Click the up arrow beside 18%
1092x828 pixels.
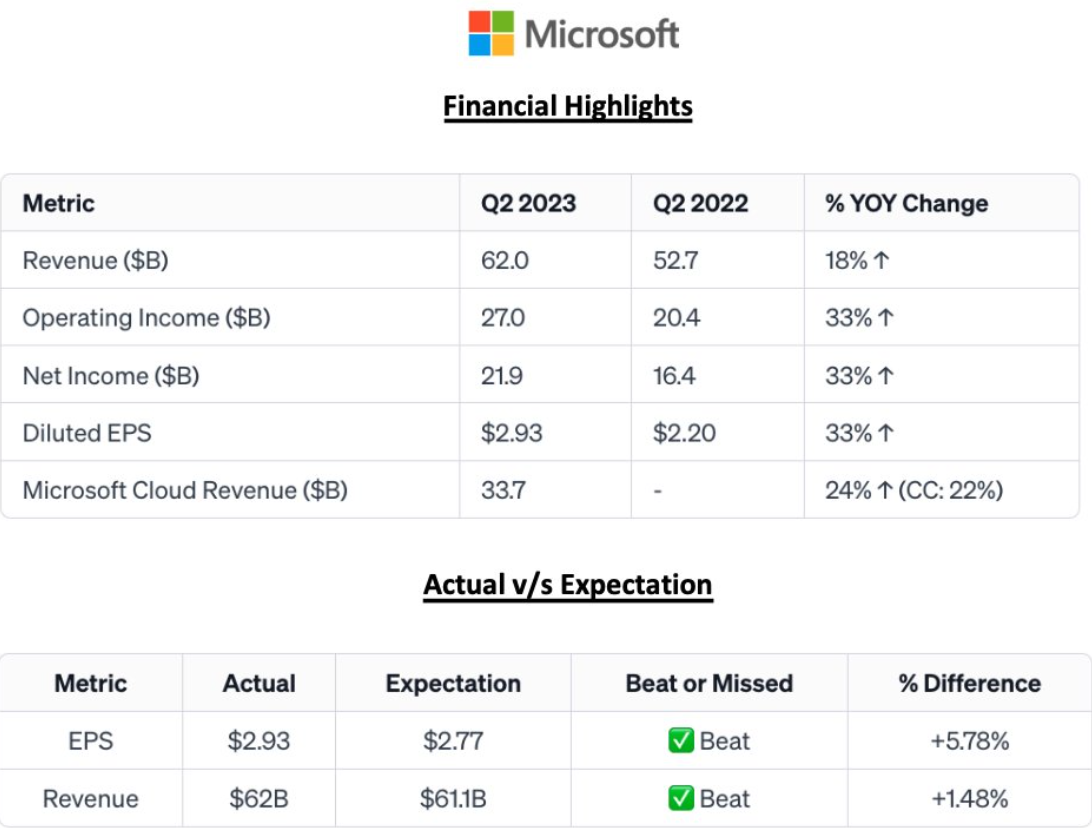pyautogui.click(x=881, y=260)
